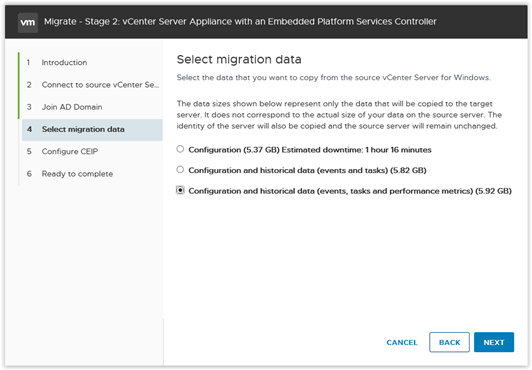Select the Configuration (5.37 GB) radio option
This screenshot has height=370, width=532.
tap(180, 149)
